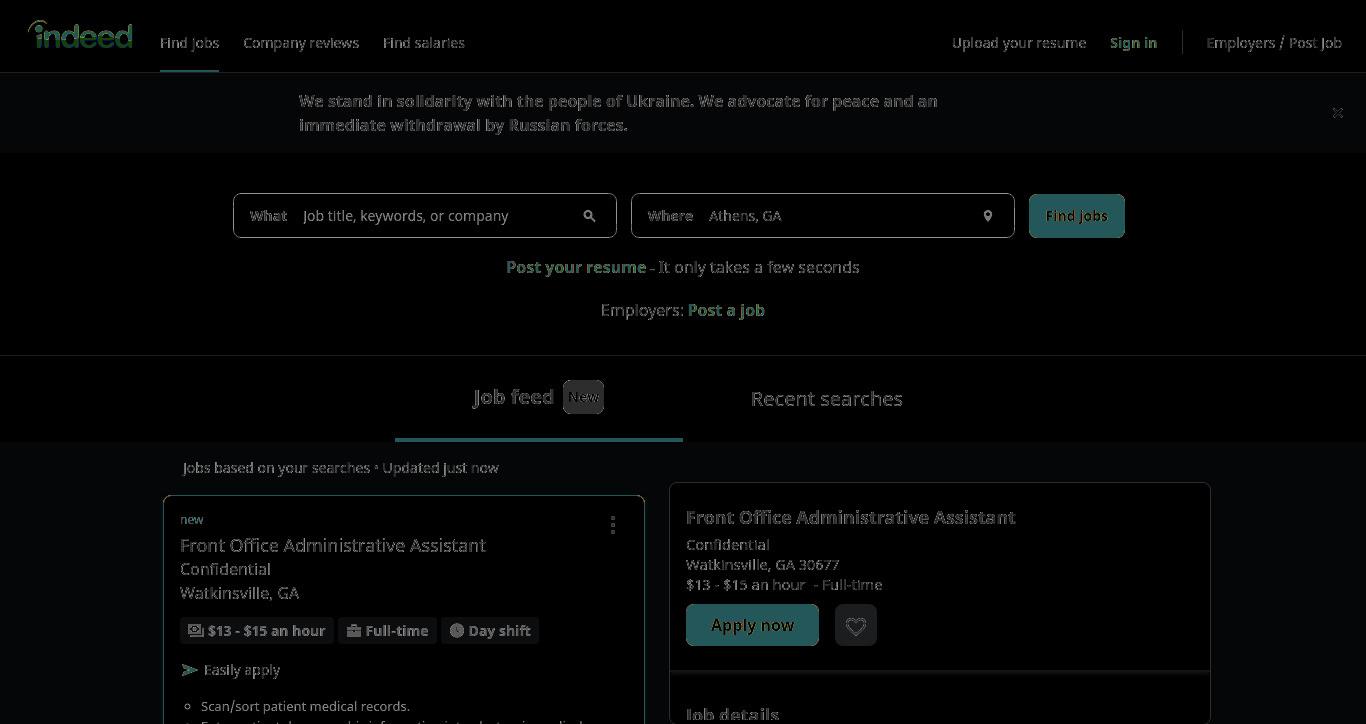The image size is (1366, 724).
Task: Click the Post your resume link
Action: (x=576, y=267)
